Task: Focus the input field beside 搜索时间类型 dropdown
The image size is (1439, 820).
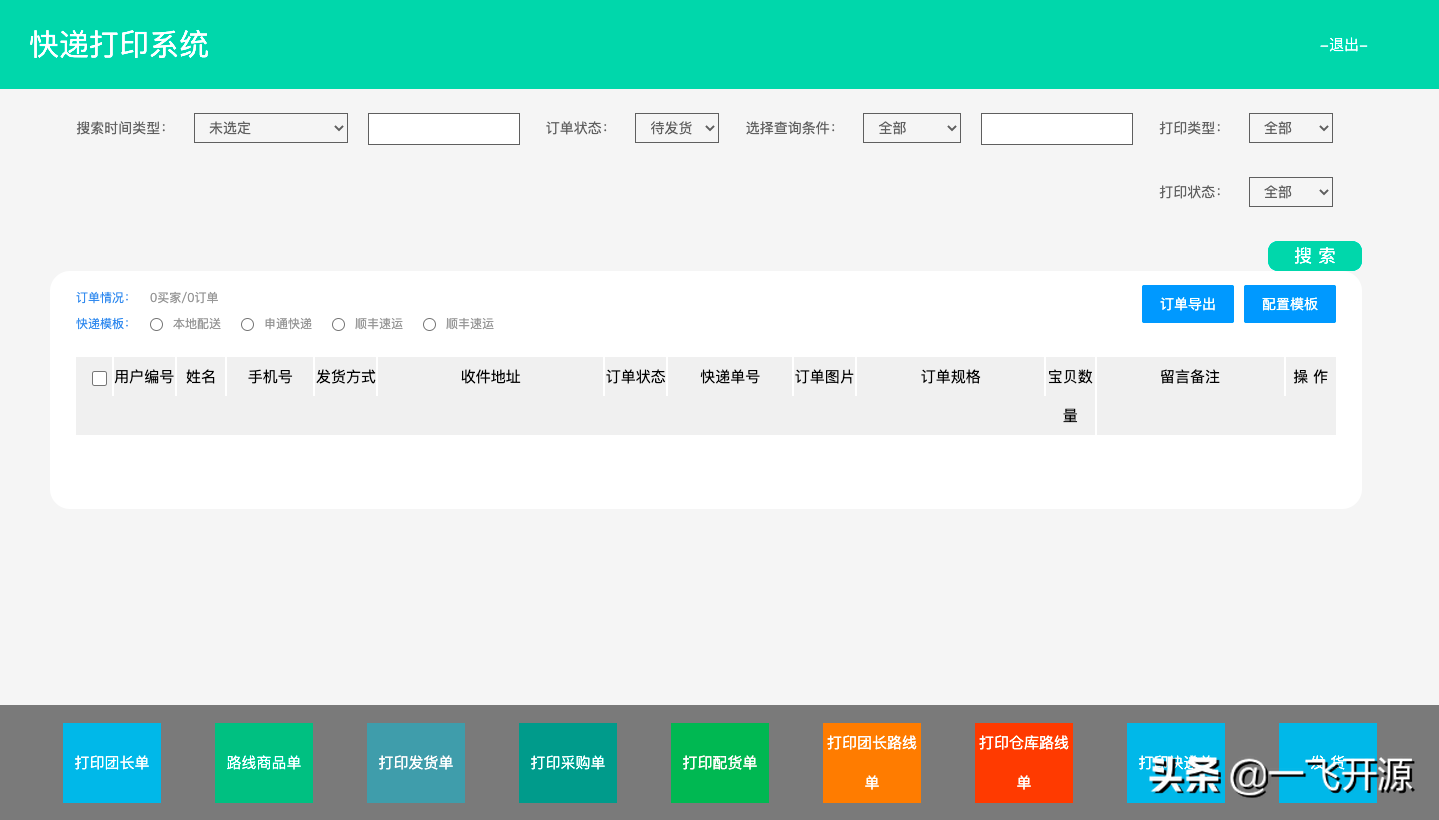Action: (444, 129)
